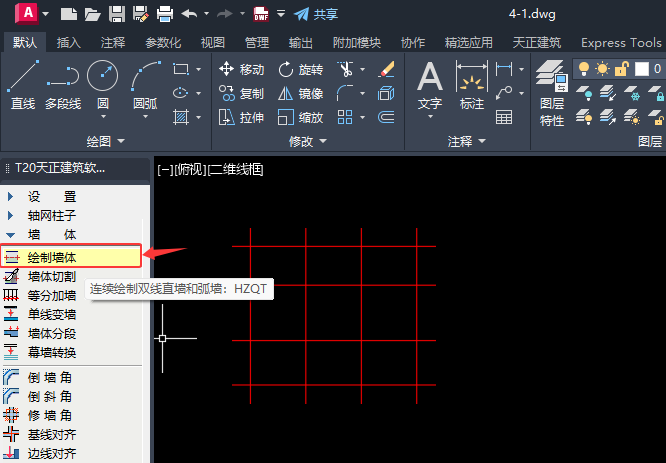Click the Print icon

click(x=165, y=14)
